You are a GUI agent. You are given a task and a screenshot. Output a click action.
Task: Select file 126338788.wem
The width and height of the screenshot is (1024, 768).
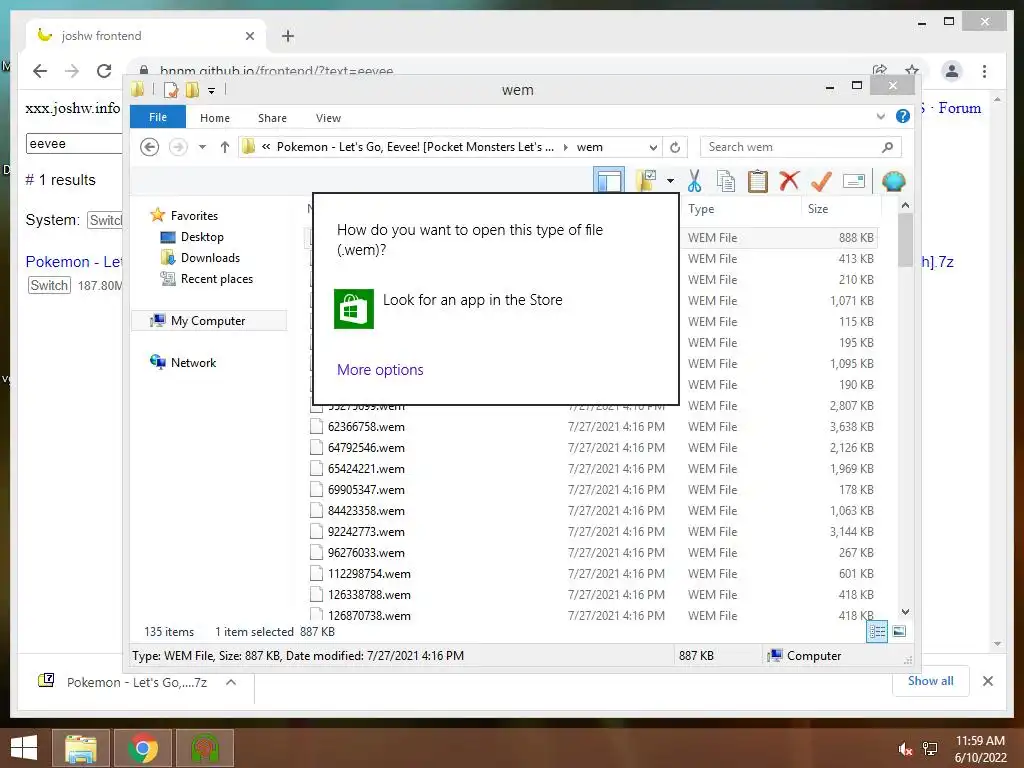tap(369, 594)
